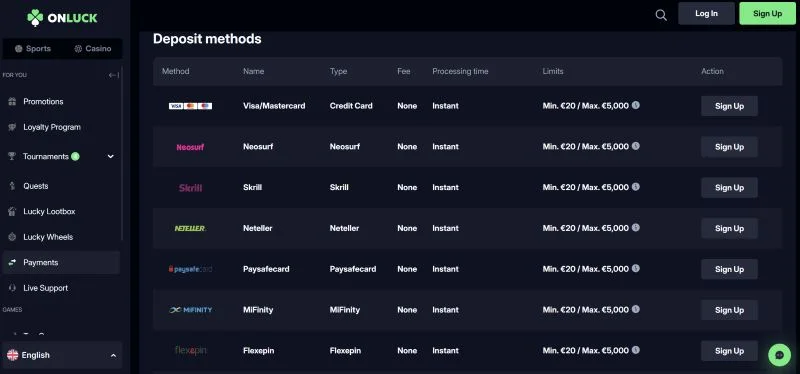Screen dimensions: 800x374
Task: Click the Action column header
Action: [x=712, y=71]
